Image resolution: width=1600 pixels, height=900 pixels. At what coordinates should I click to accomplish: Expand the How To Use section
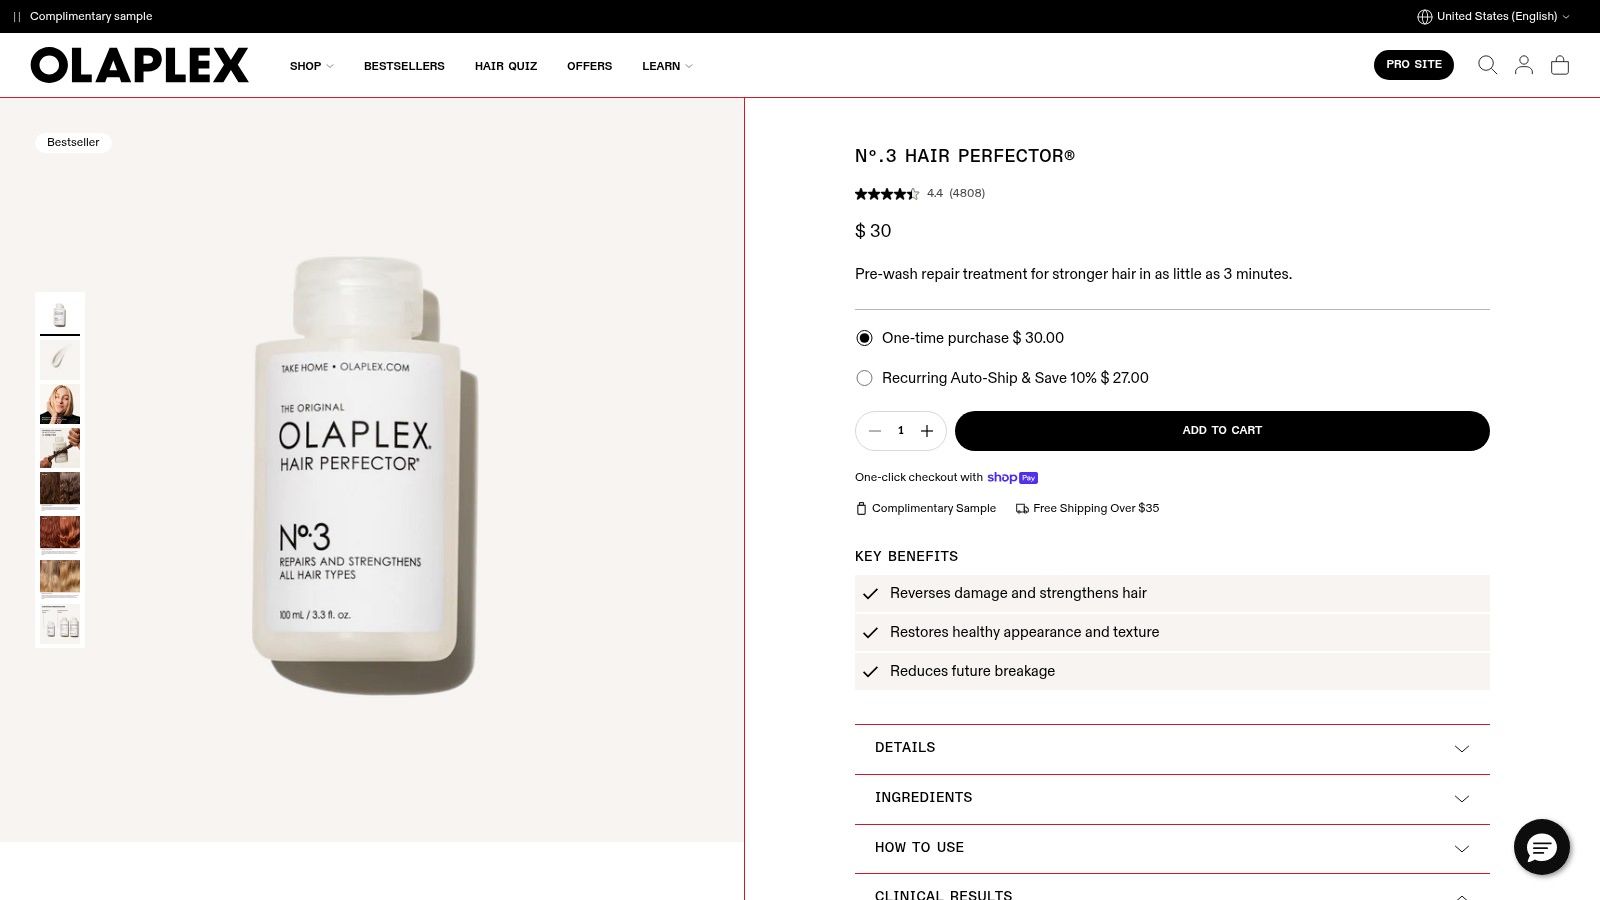[1172, 848]
